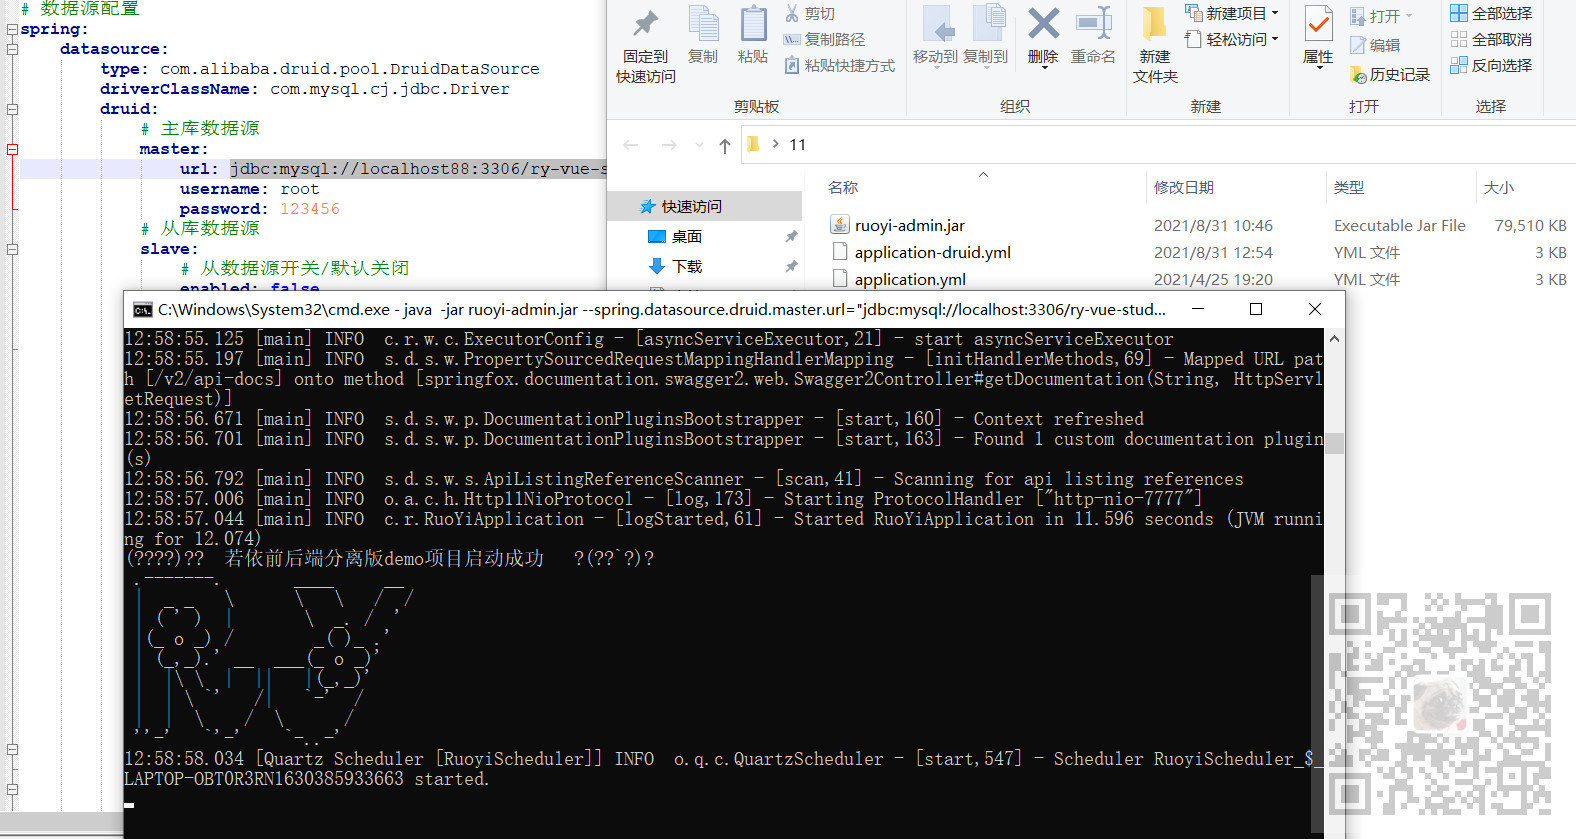Click the username root line in editor

[250, 189]
